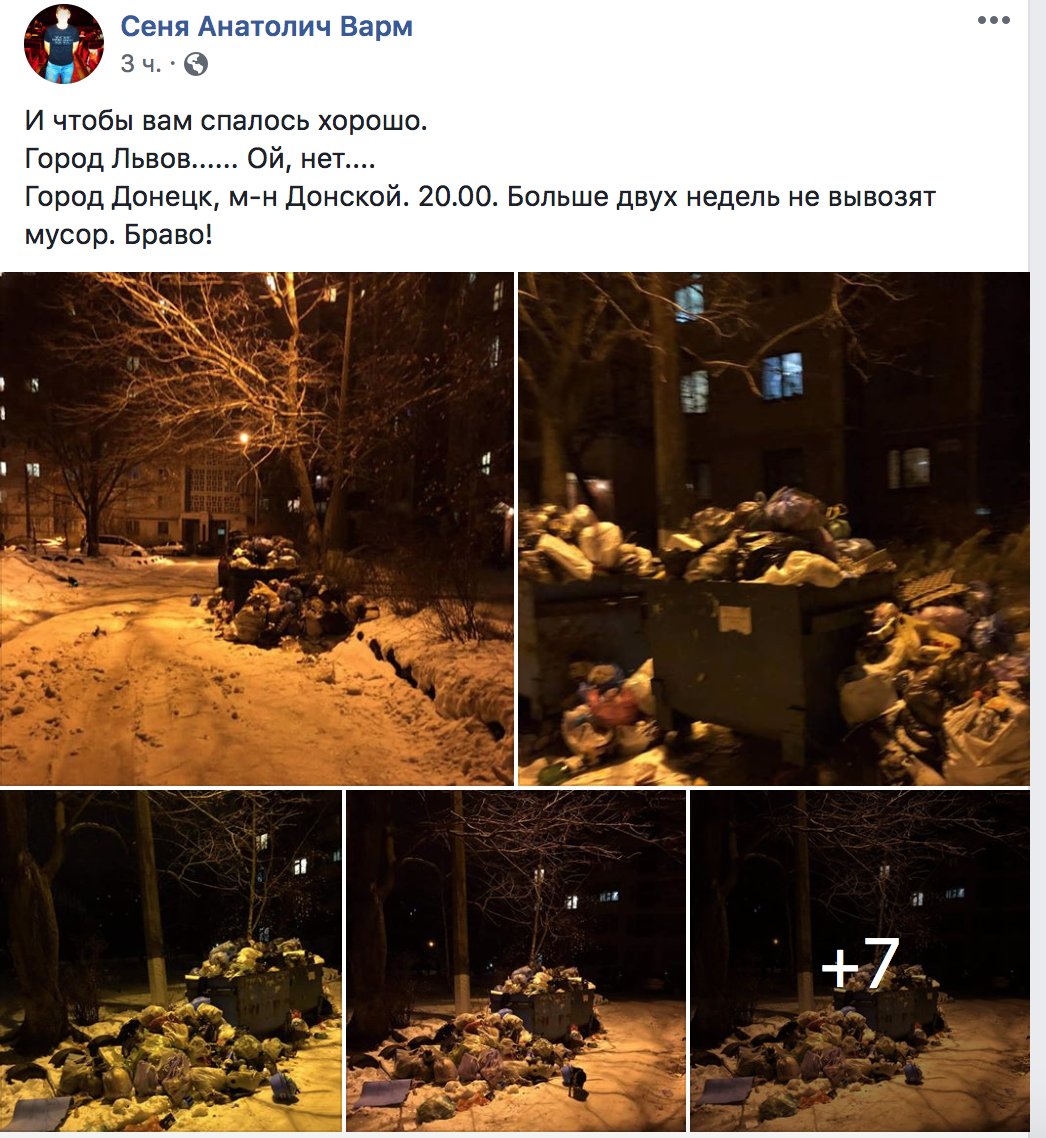Viewport: 1046px width, 1138px height.
Task: Open the author name Сеня Анатолич Варм
Action: 266,26
